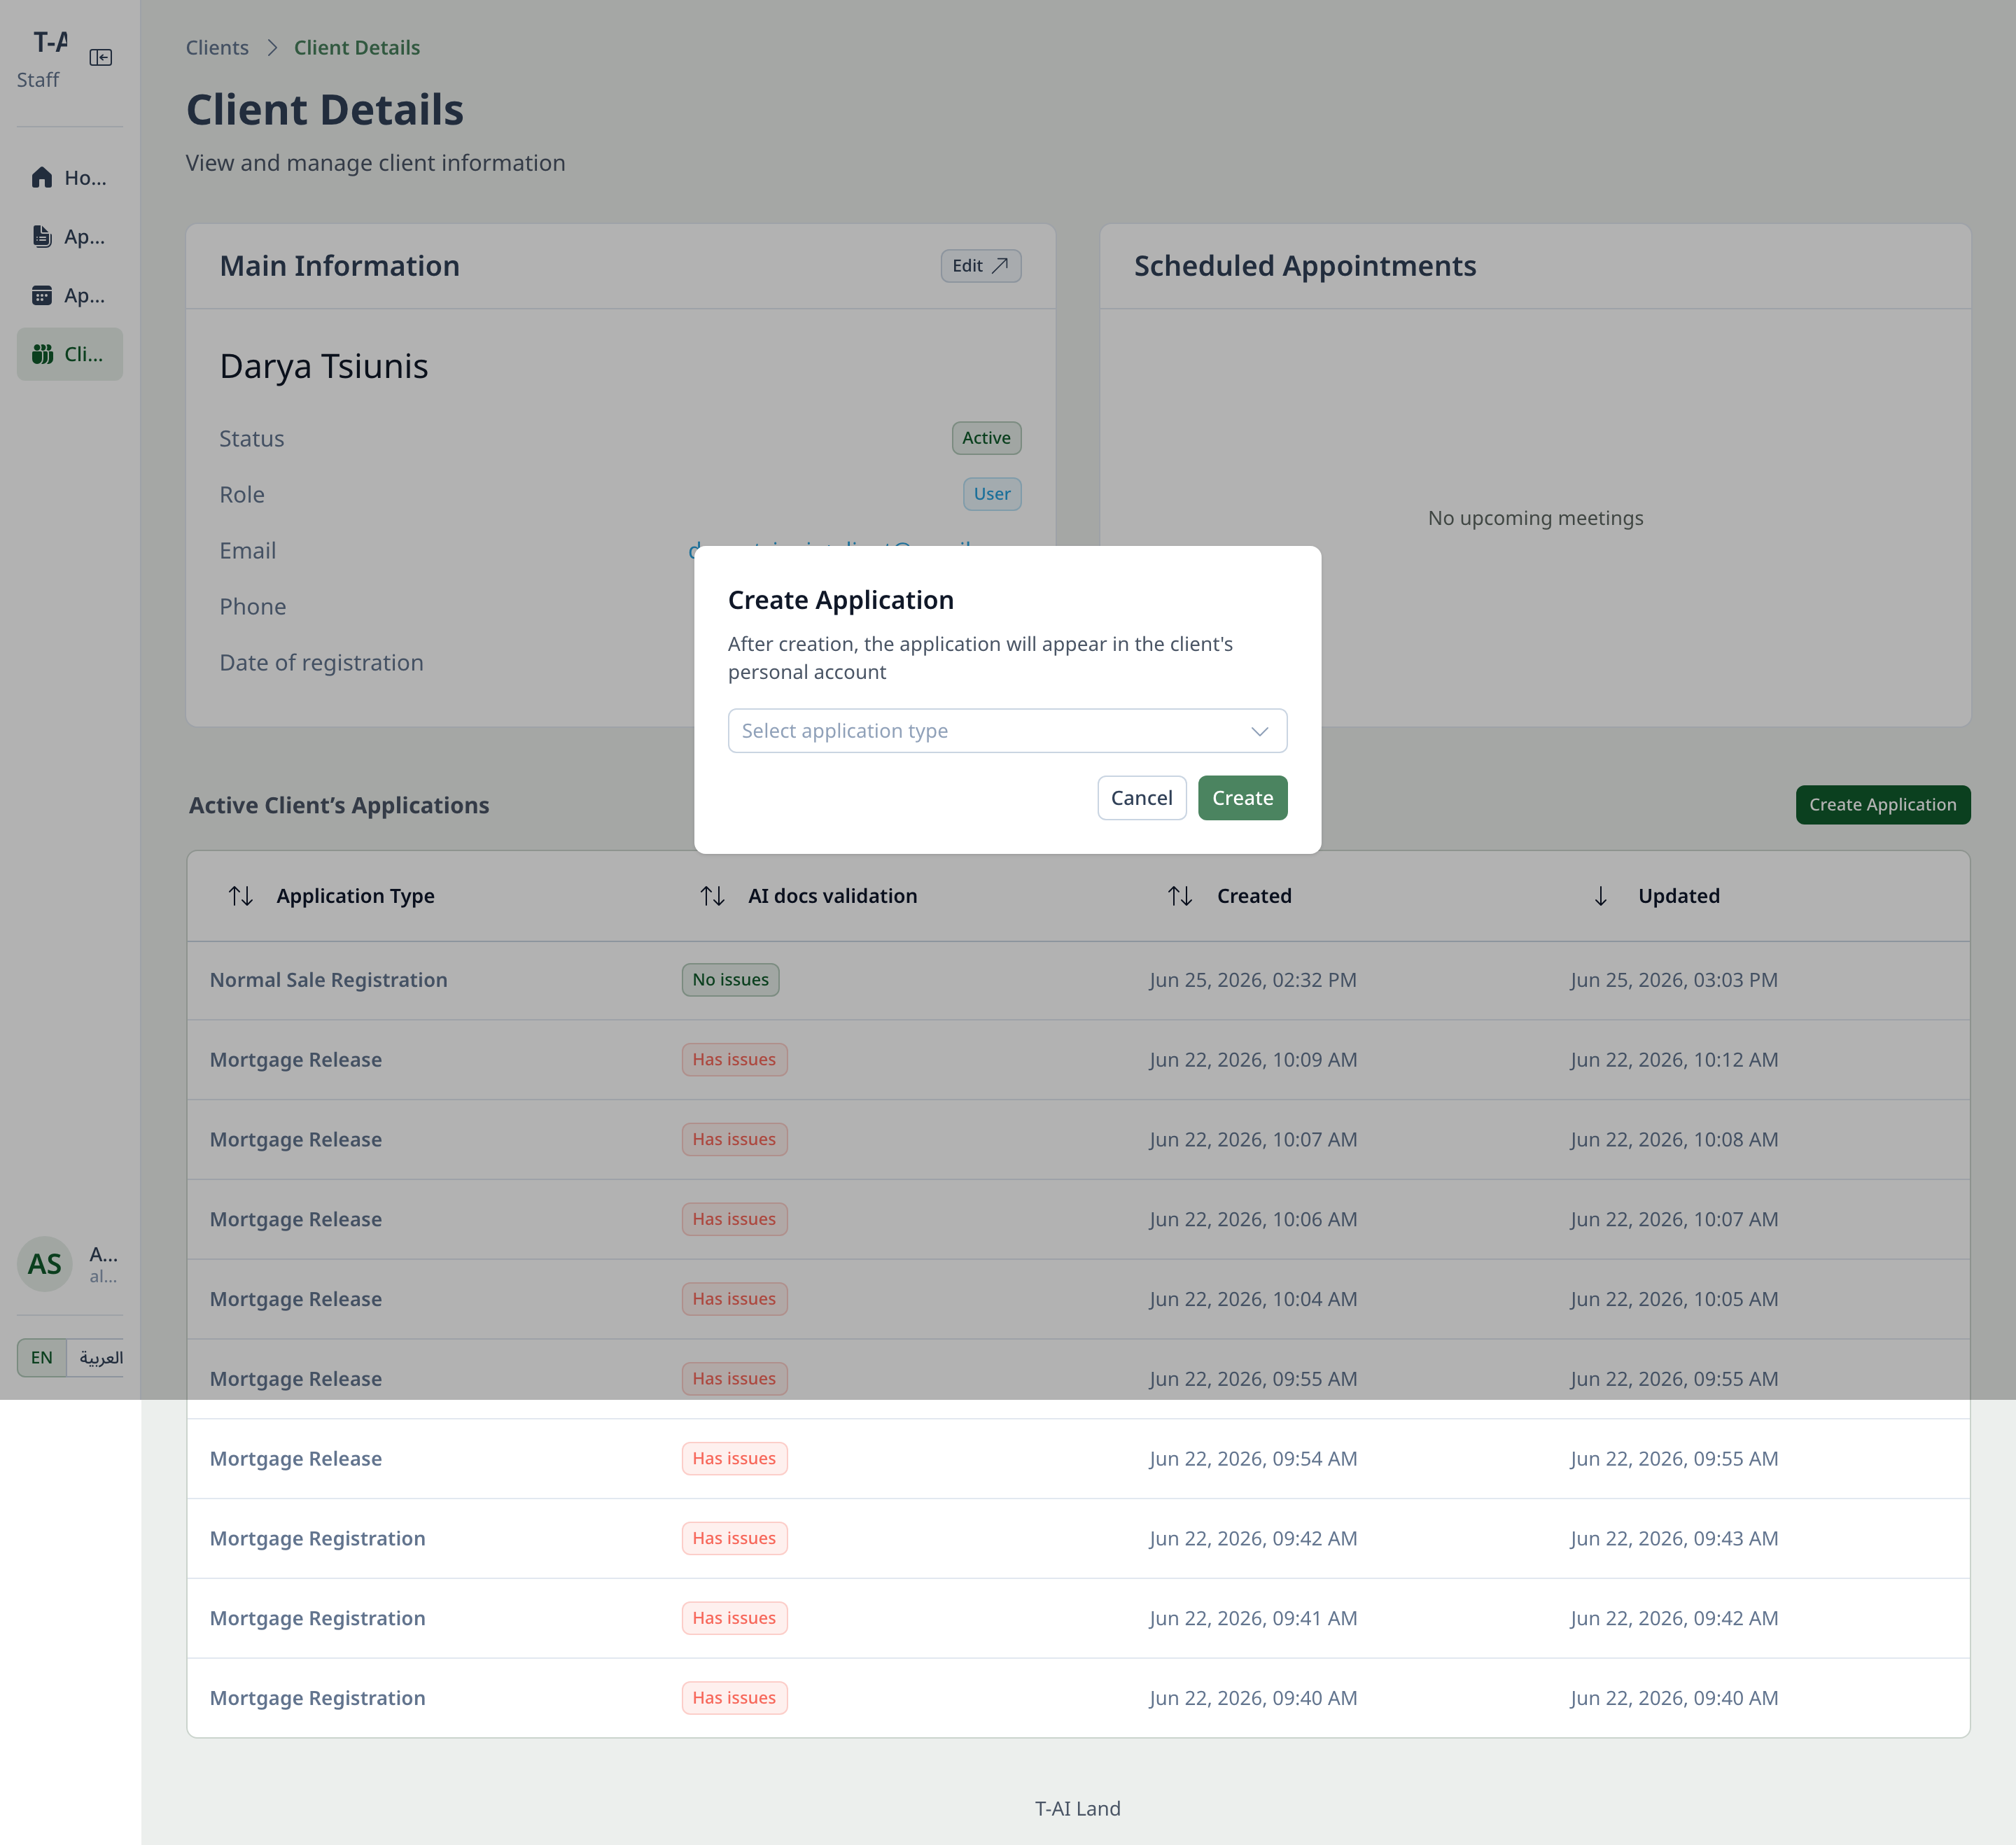Click Cancel in Create Application dialog
Image resolution: width=2016 pixels, height=1845 pixels.
pyautogui.click(x=1141, y=798)
